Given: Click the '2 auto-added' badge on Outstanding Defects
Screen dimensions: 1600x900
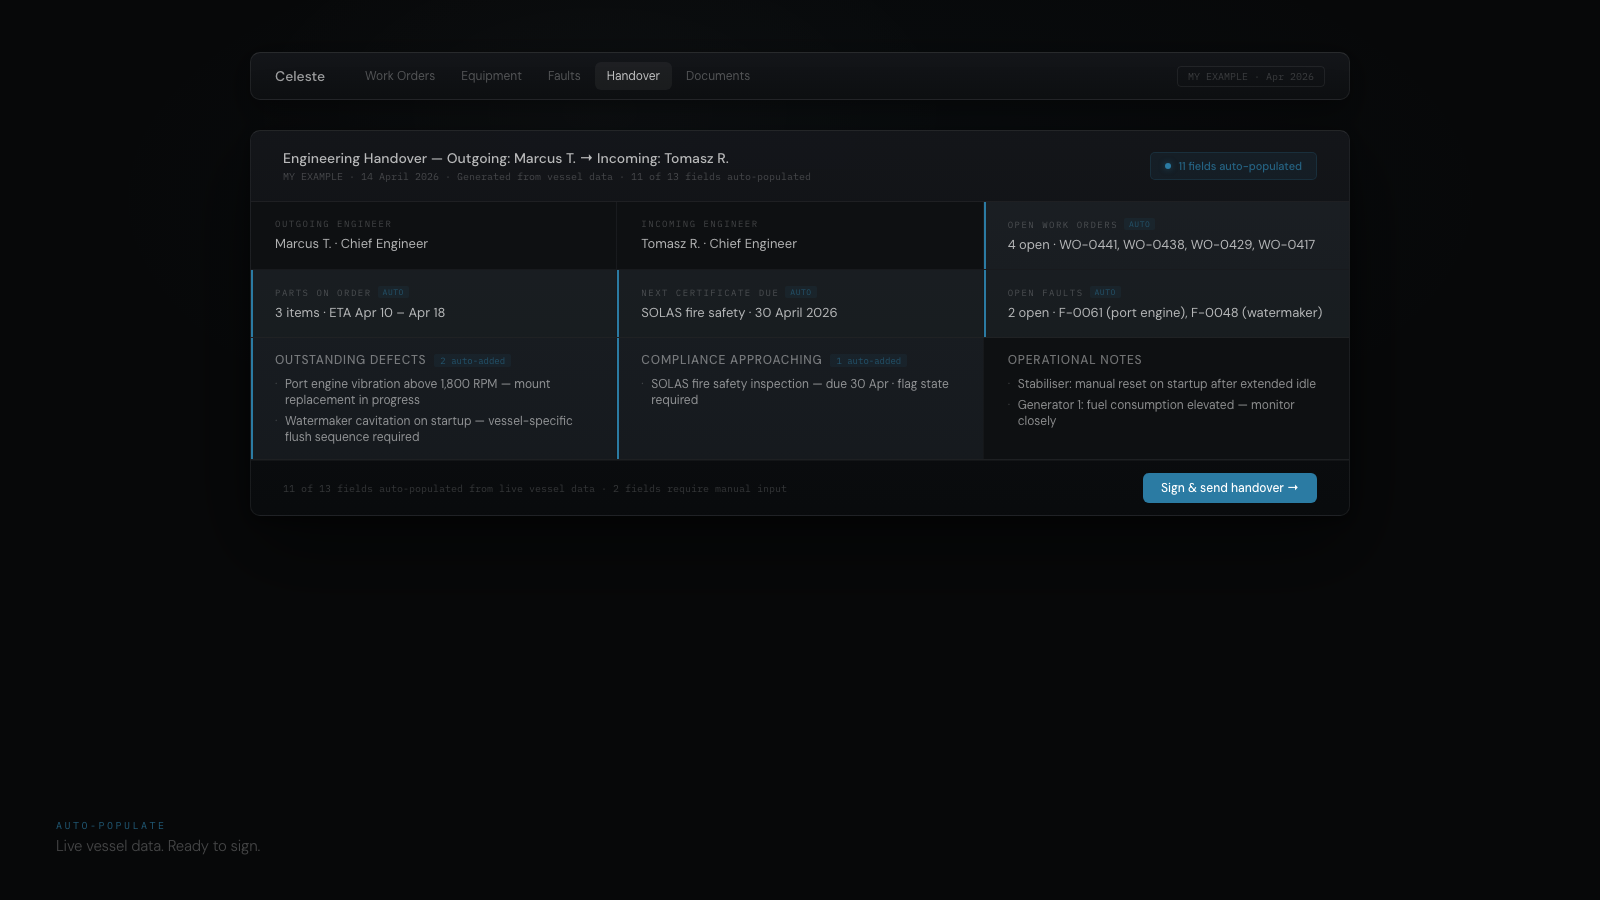Looking at the screenshot, I should pos(472,360).
